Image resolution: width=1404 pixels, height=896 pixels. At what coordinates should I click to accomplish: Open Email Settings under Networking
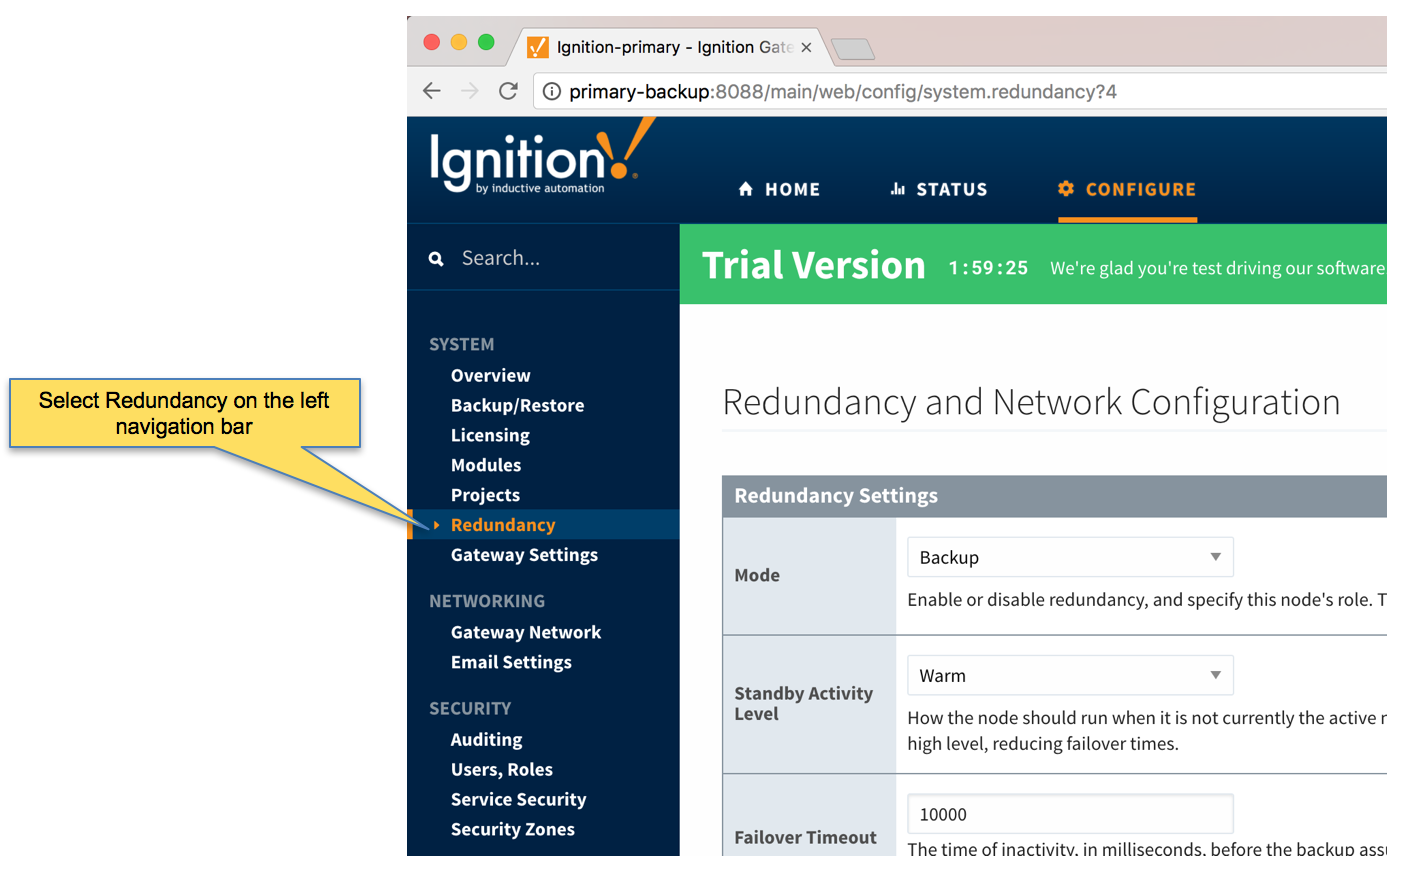(511, 662)
